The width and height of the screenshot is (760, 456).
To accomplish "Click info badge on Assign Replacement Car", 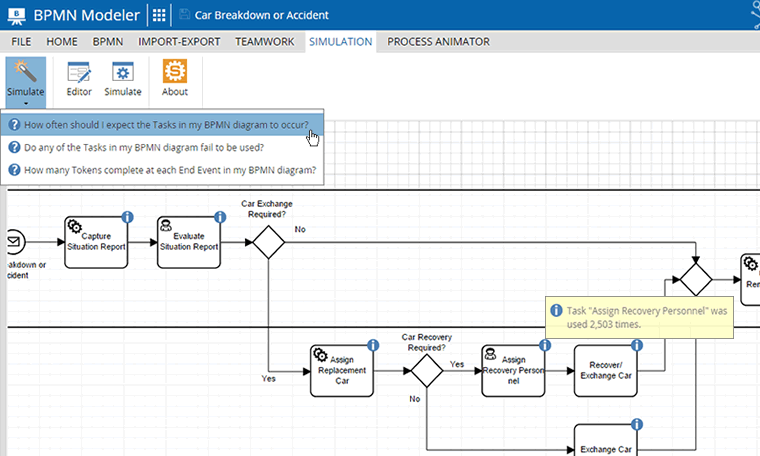I will 373,345.
